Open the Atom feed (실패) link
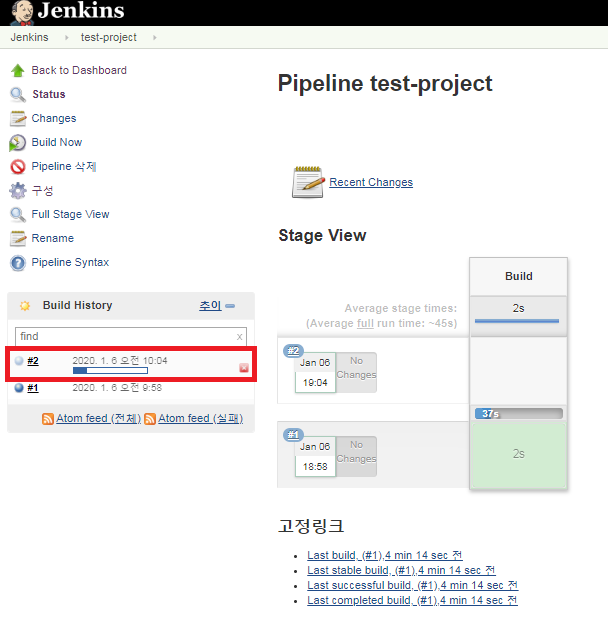Viewport: 608px width, 623px height. (201, 418)
